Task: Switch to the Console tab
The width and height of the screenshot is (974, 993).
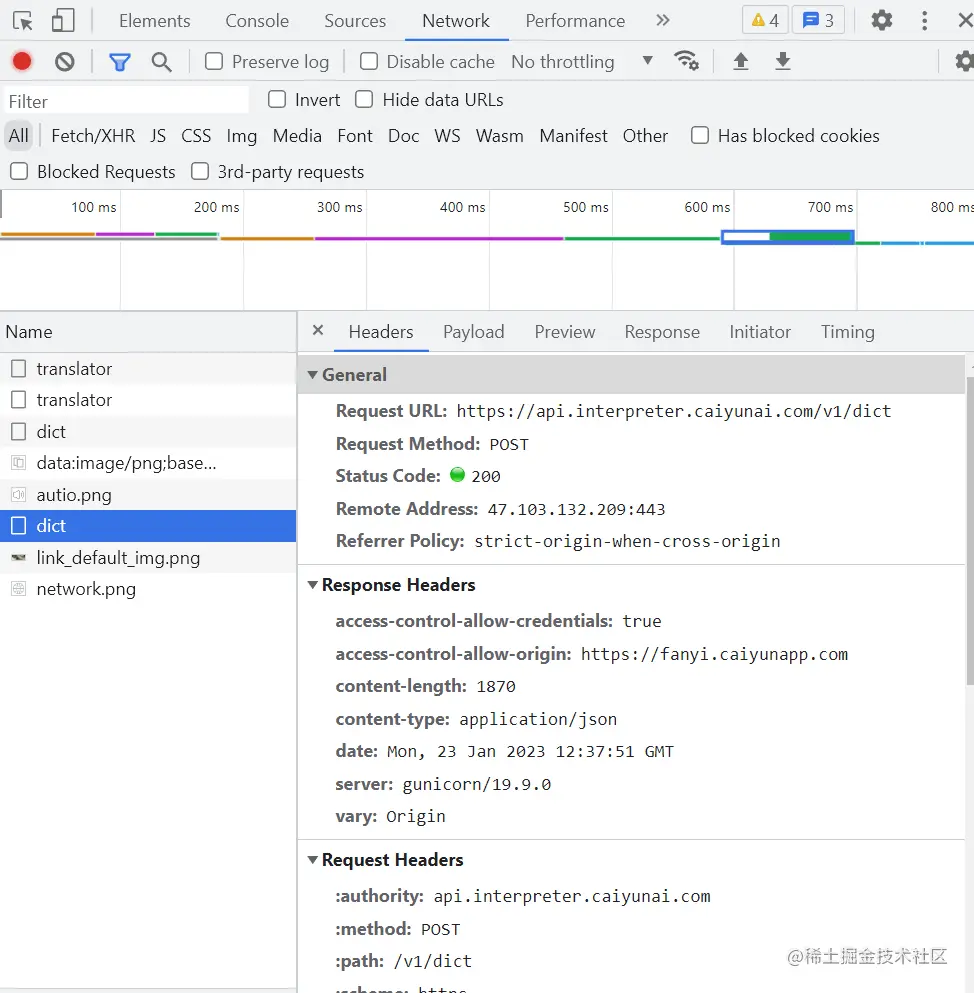Action: (x=257, y=21)
